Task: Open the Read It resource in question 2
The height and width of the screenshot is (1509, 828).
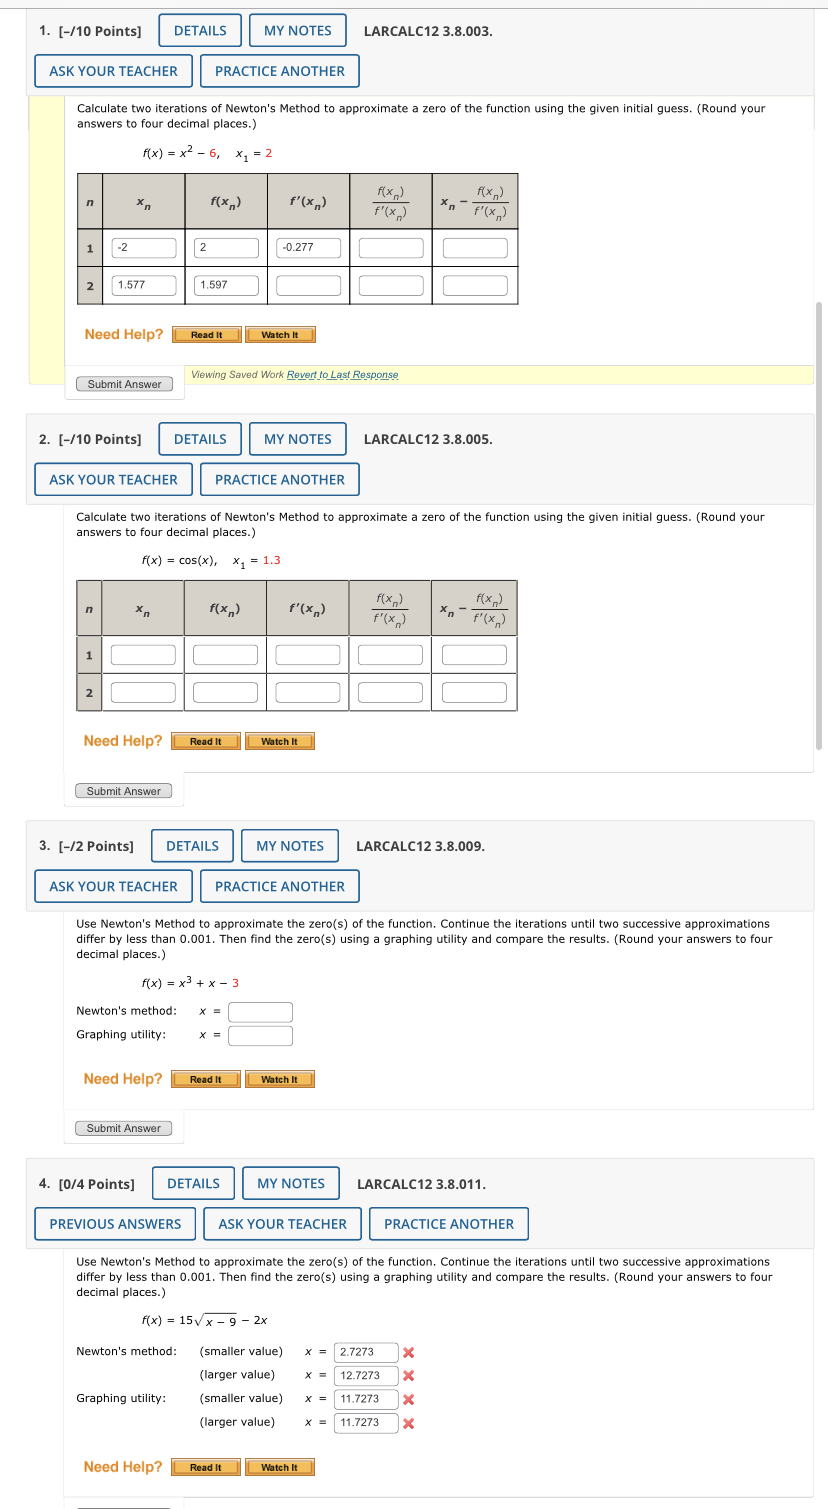Action: click(205, 740)
